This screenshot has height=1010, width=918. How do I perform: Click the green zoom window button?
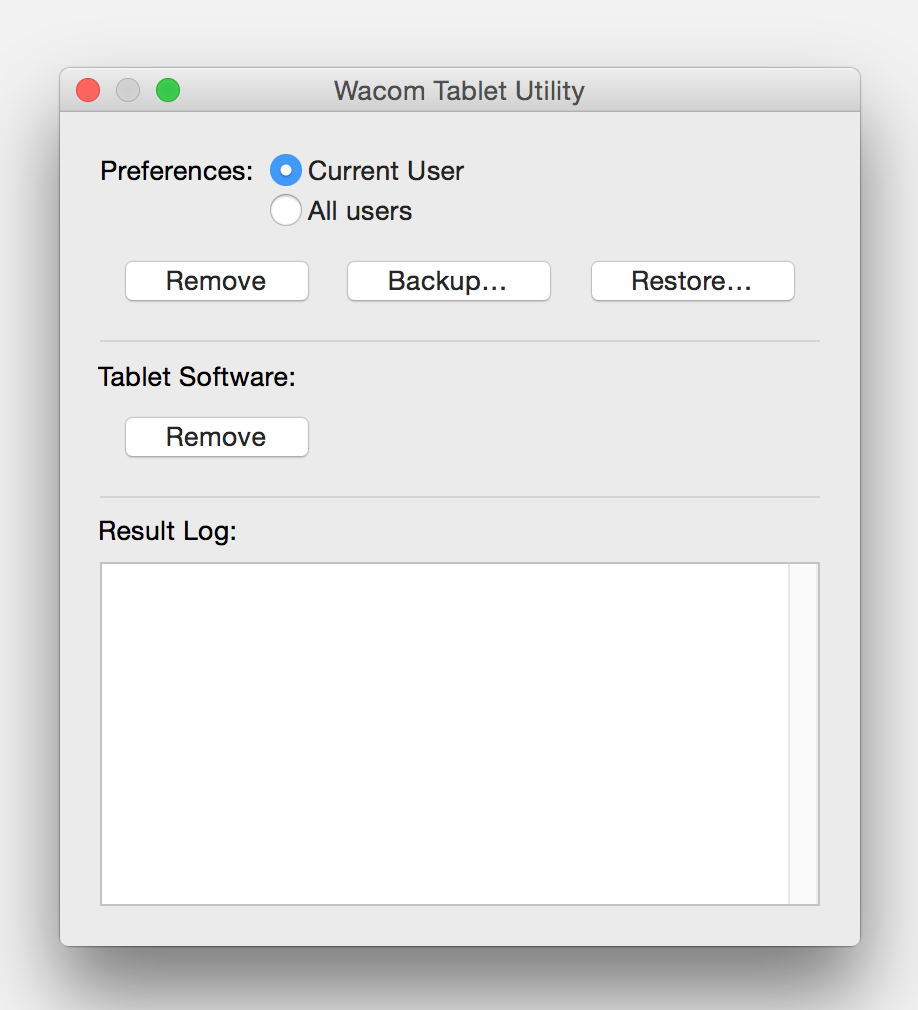[x=168, y=91]
